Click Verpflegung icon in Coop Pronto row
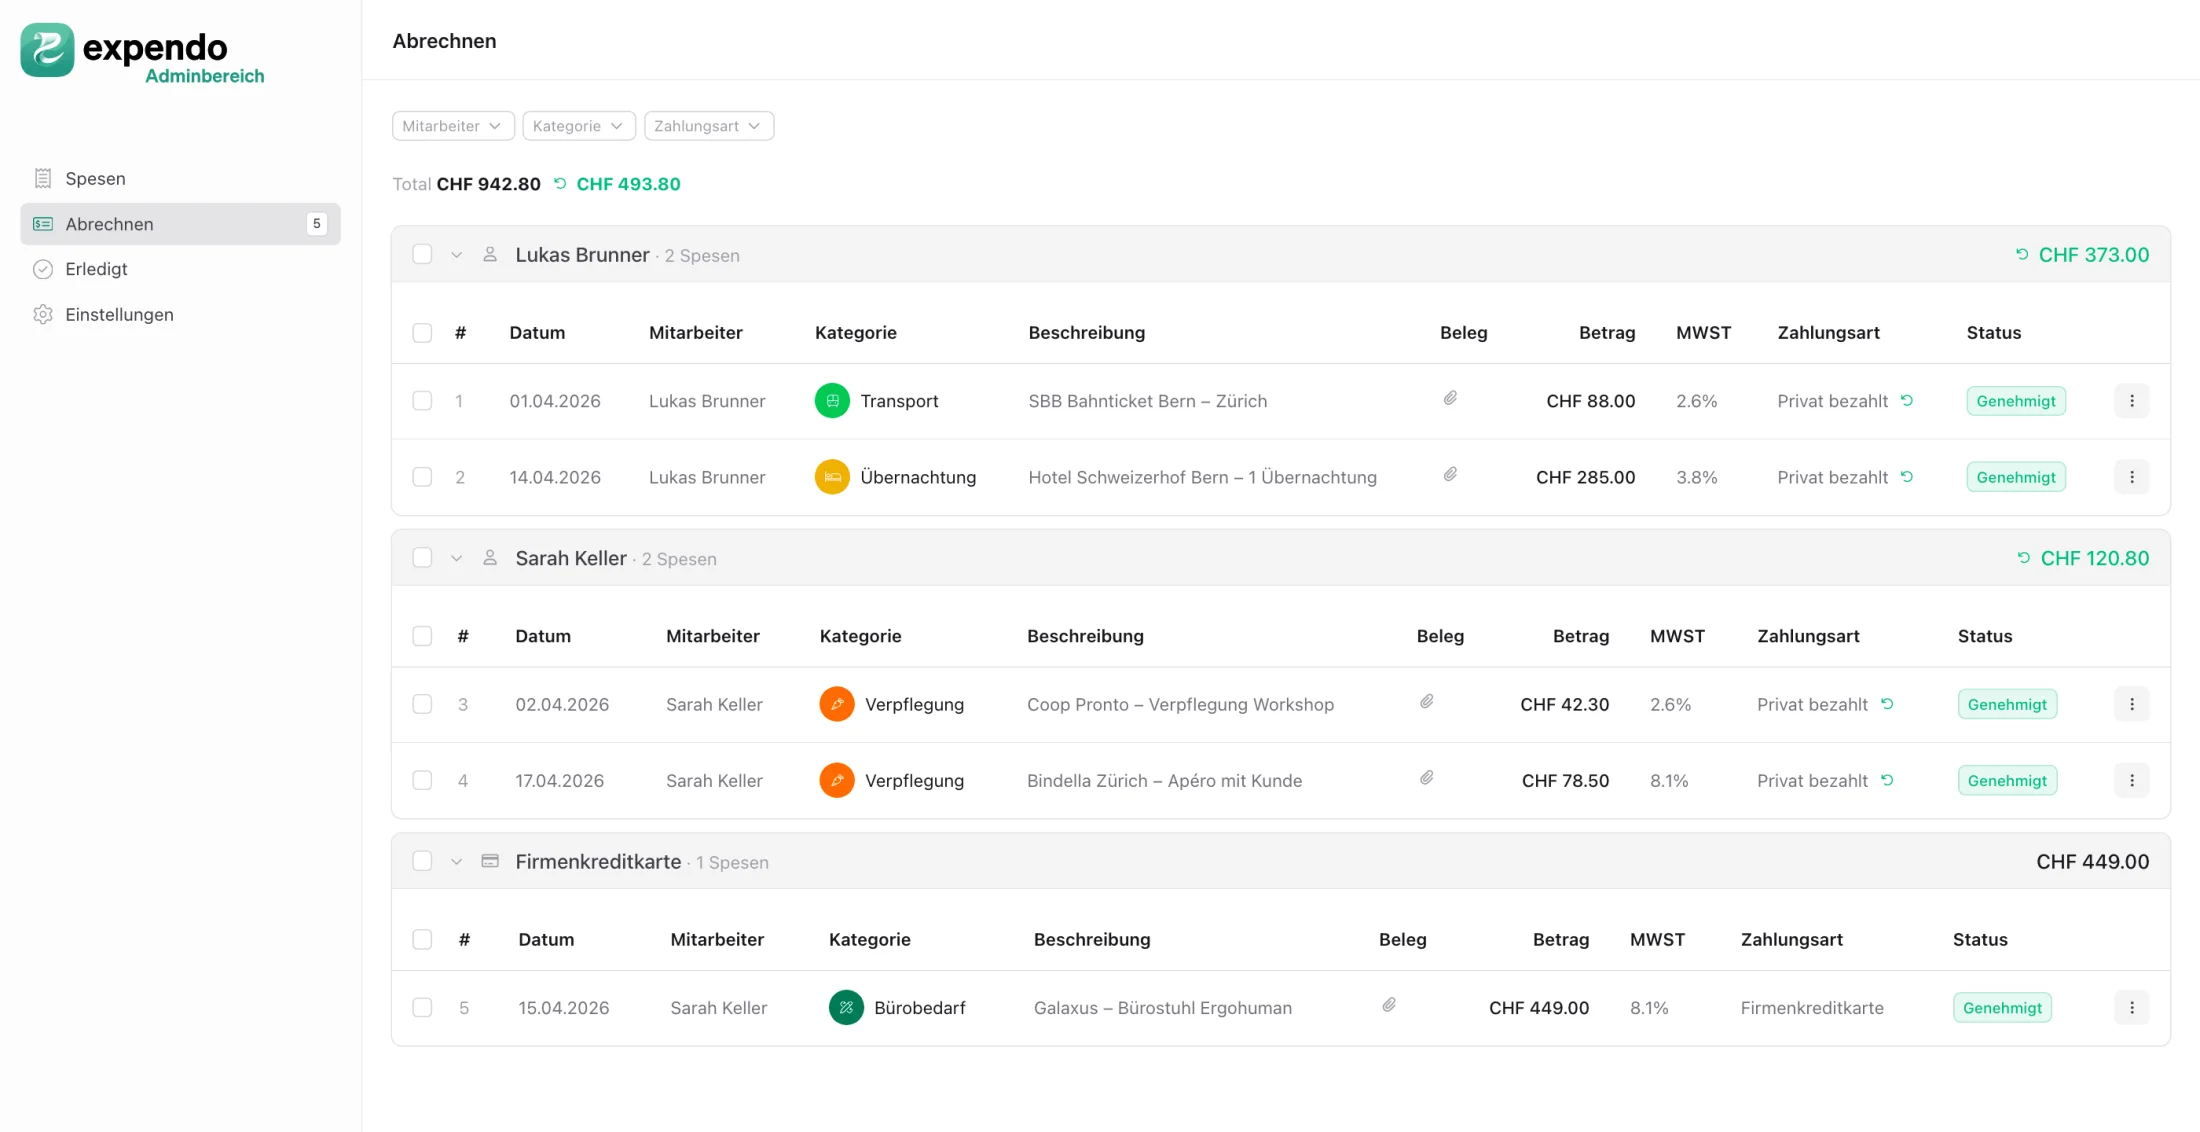 837,704
